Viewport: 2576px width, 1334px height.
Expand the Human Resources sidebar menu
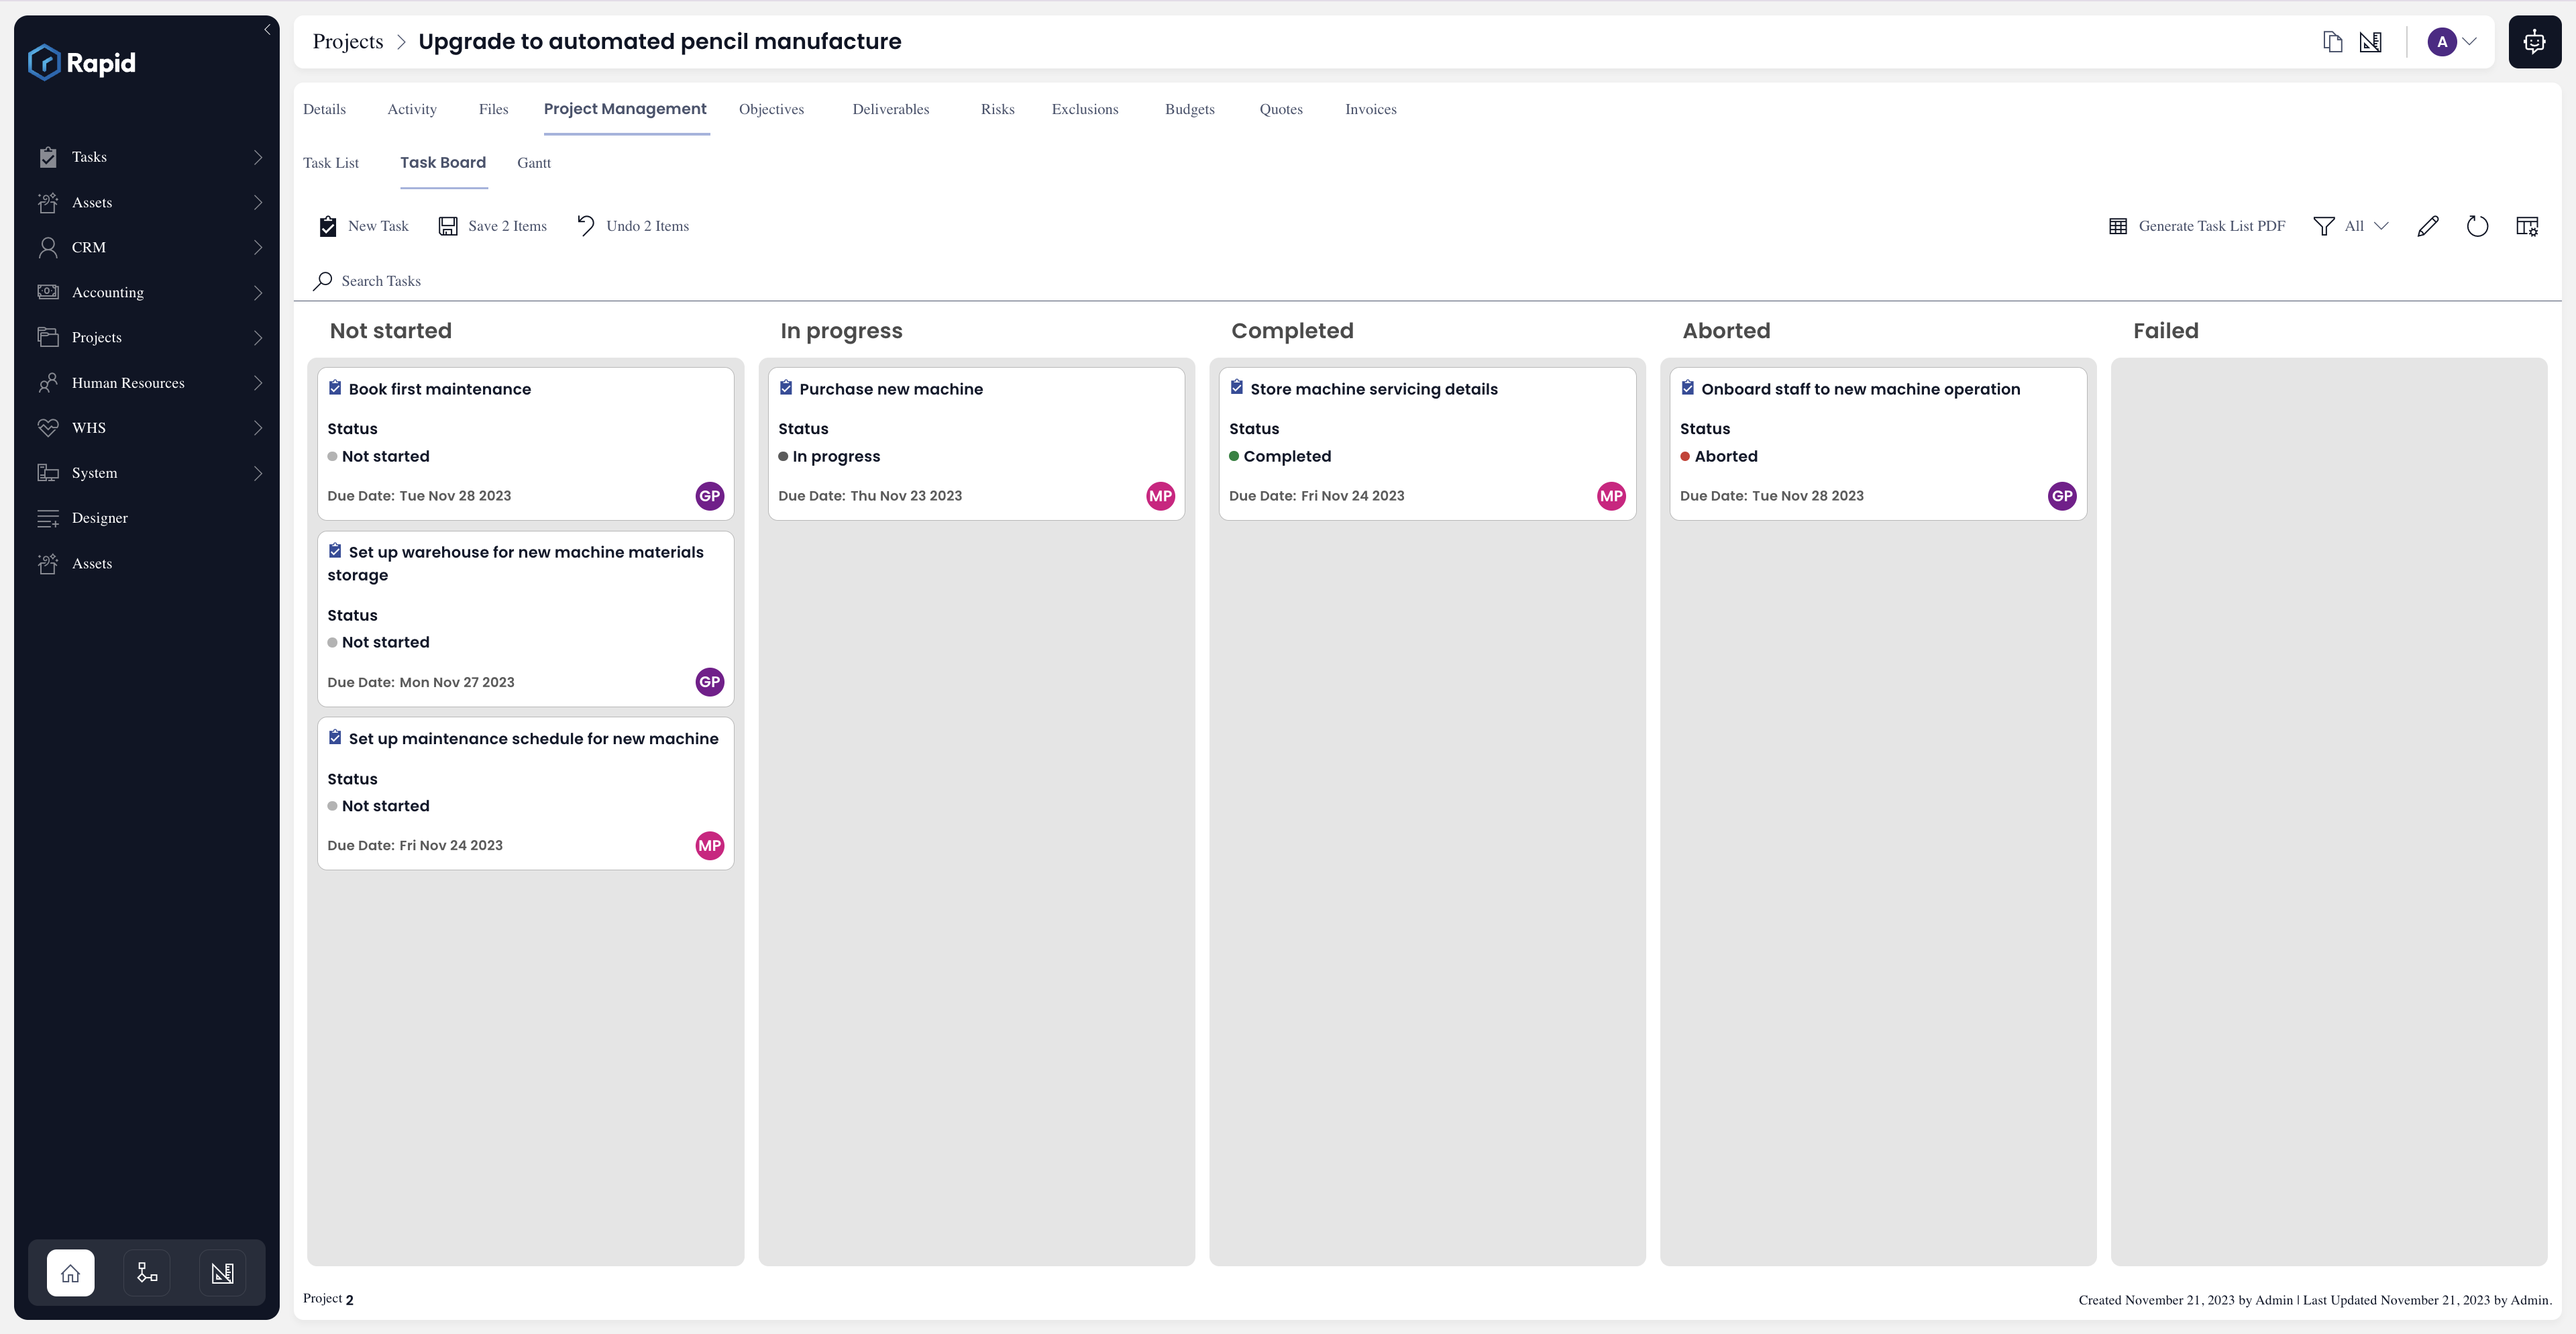[x=150, y=383]
